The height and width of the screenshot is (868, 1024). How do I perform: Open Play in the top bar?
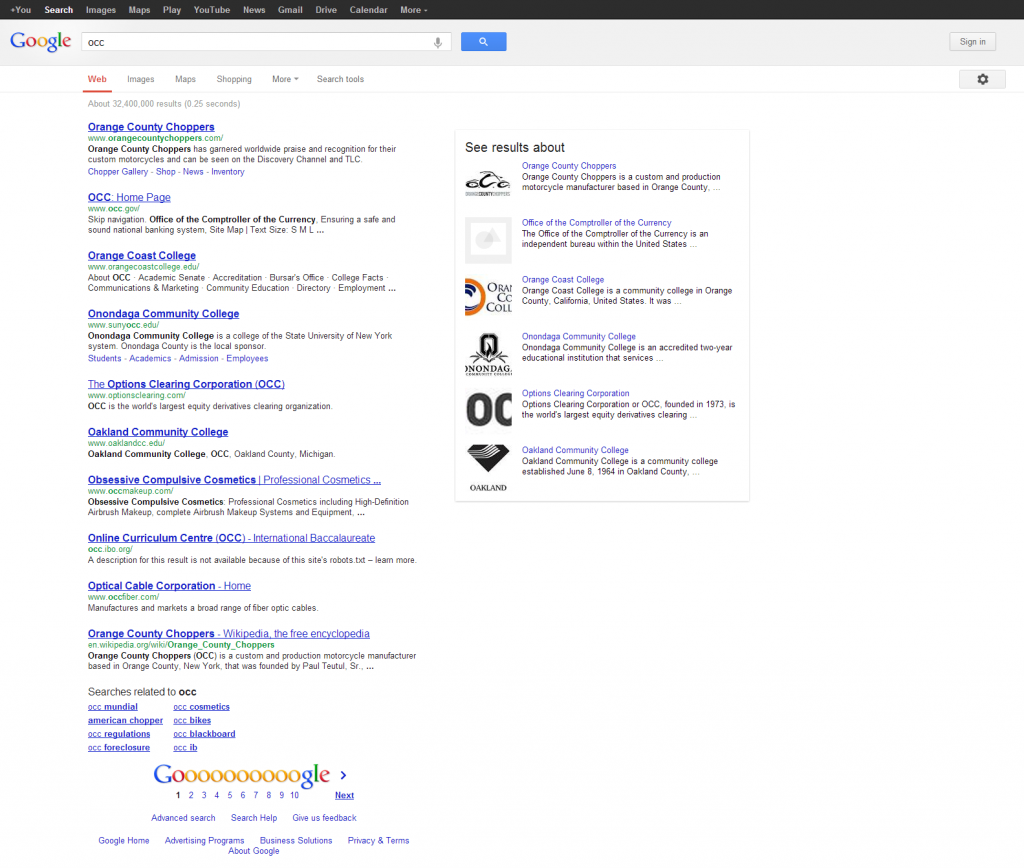click(172, 10)
